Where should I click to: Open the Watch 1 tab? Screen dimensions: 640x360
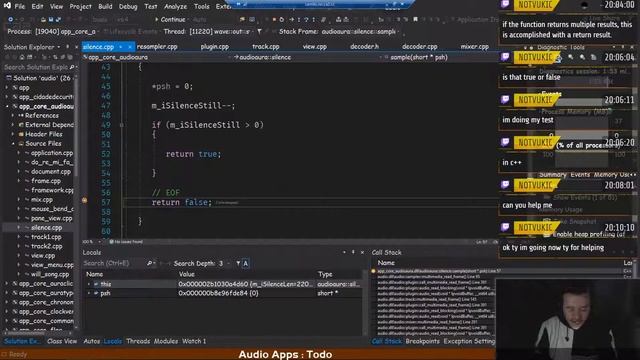(194, 341)
